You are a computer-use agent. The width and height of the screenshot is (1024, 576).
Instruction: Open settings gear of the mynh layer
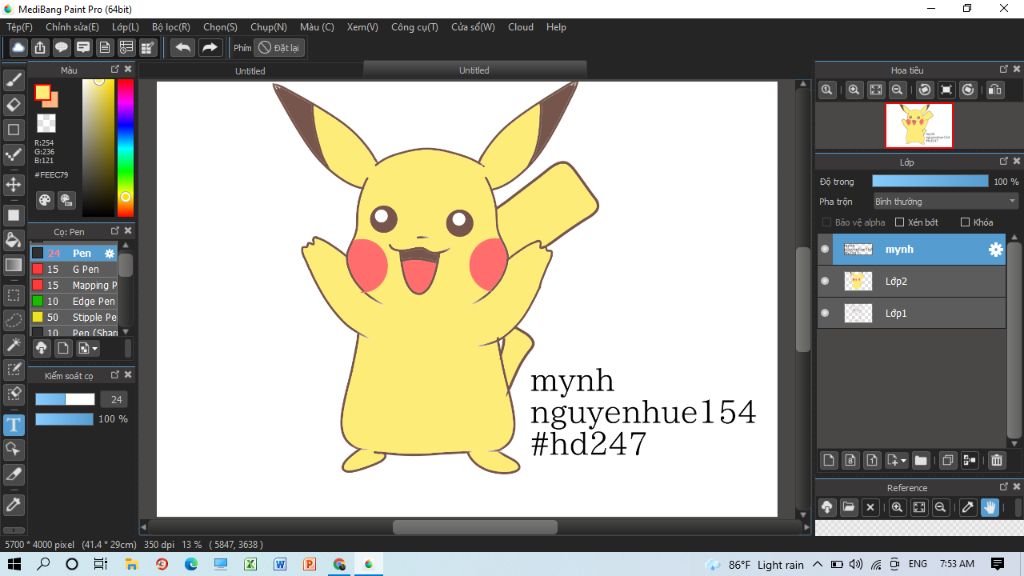pos(995,249)
